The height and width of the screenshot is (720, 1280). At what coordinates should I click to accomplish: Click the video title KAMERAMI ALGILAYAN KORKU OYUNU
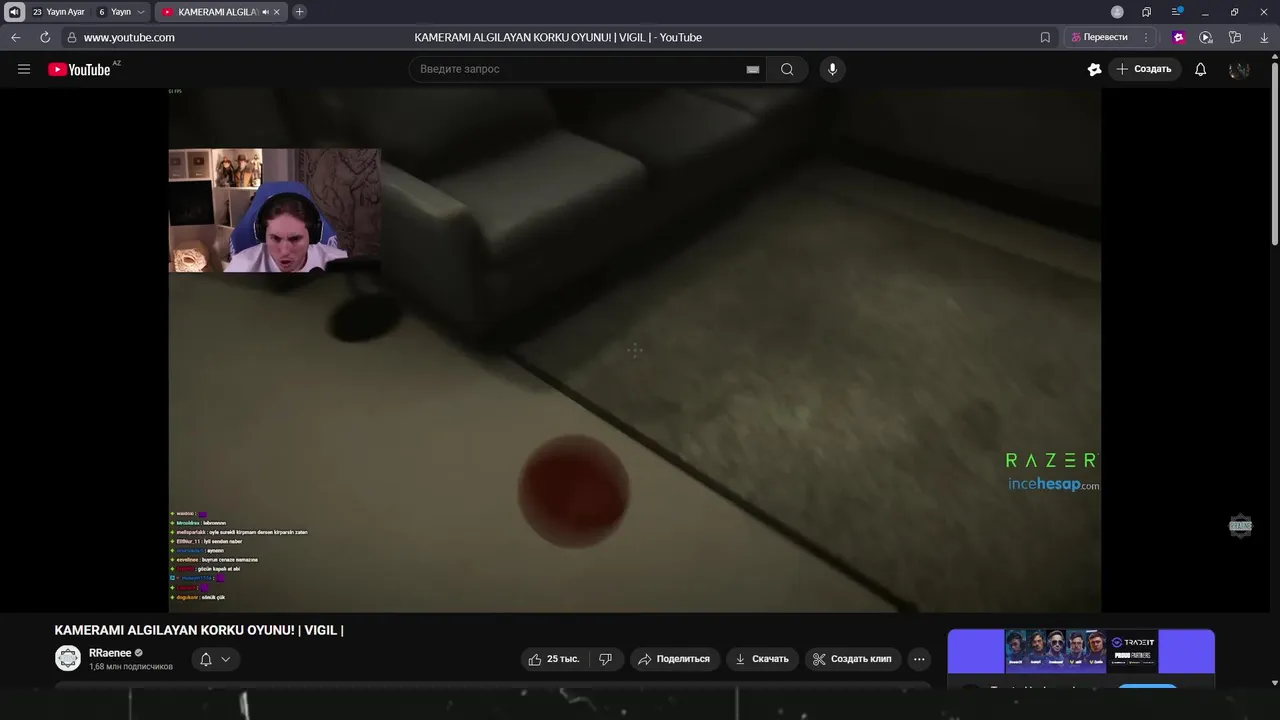(199, 630)
